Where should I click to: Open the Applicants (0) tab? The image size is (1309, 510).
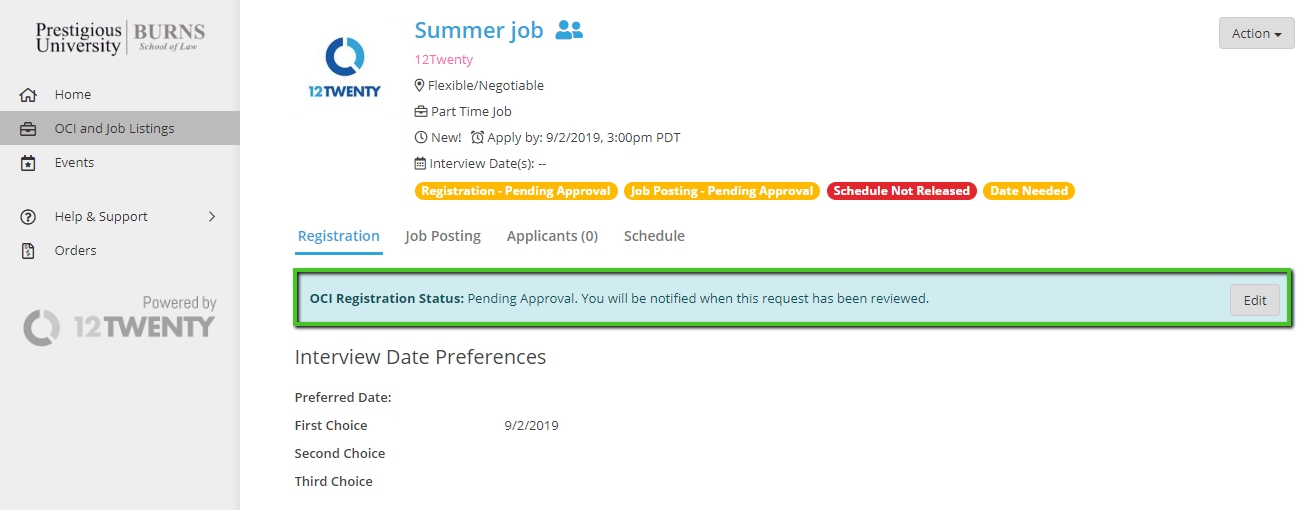point(552,236)
